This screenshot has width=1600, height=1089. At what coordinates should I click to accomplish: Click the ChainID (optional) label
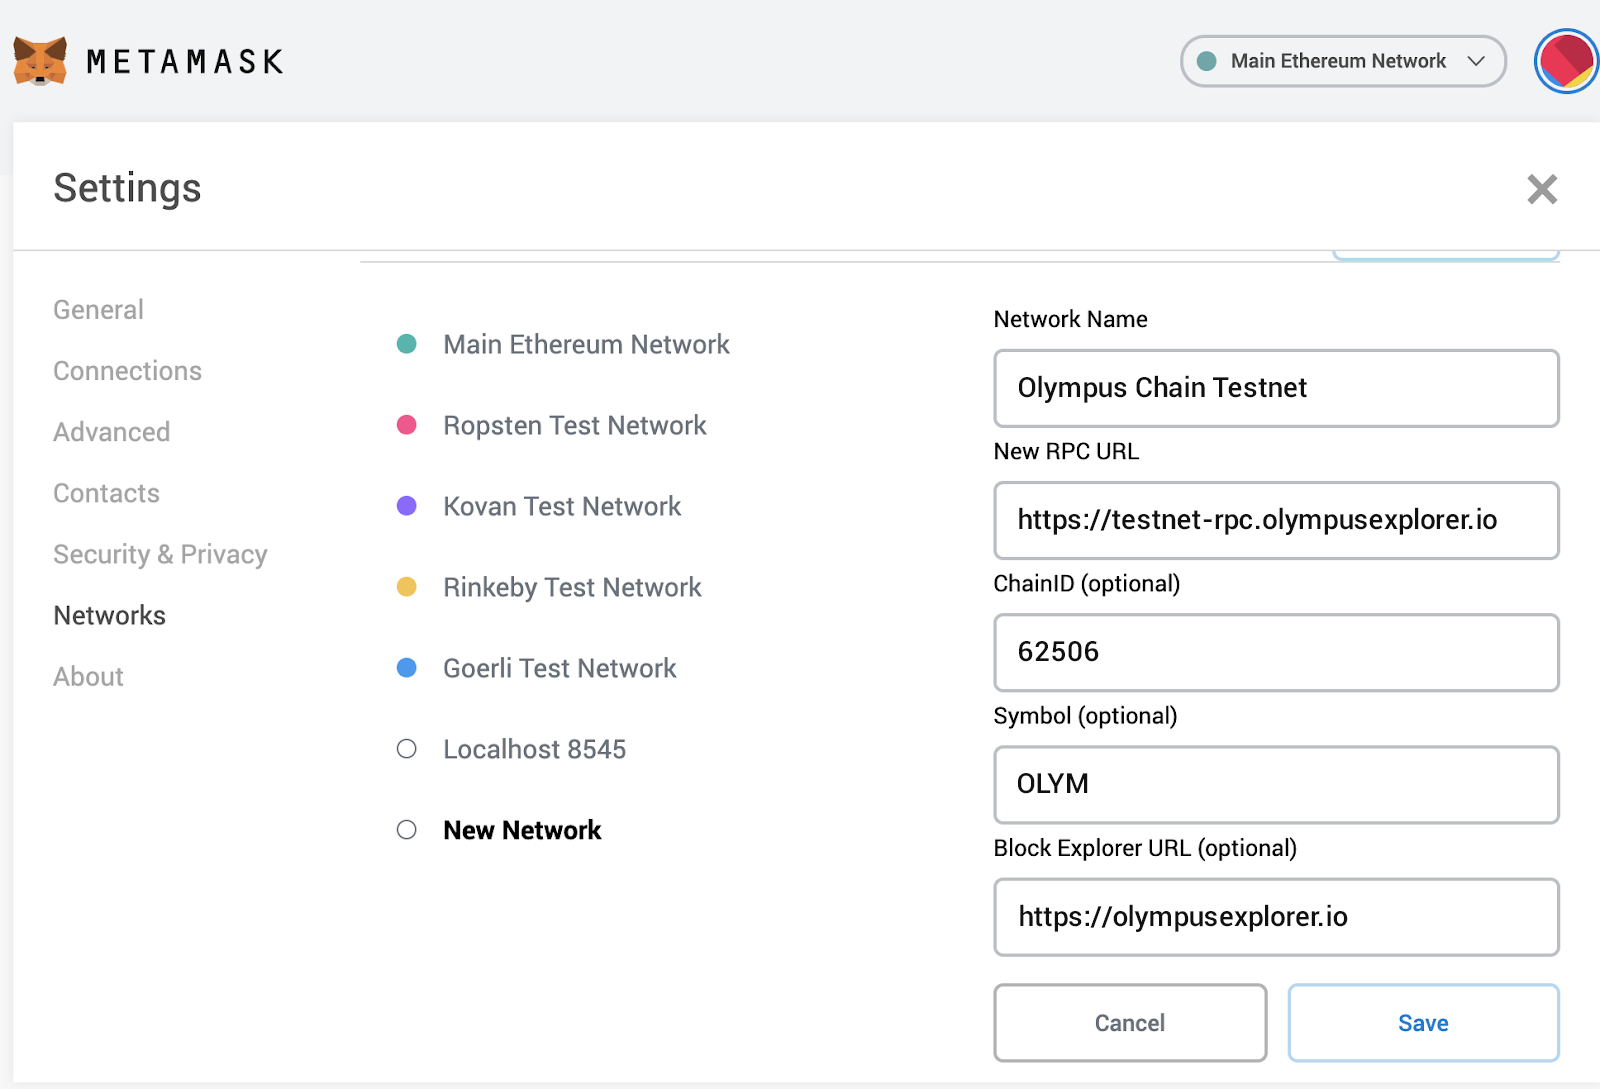[x=1086, y=583]
